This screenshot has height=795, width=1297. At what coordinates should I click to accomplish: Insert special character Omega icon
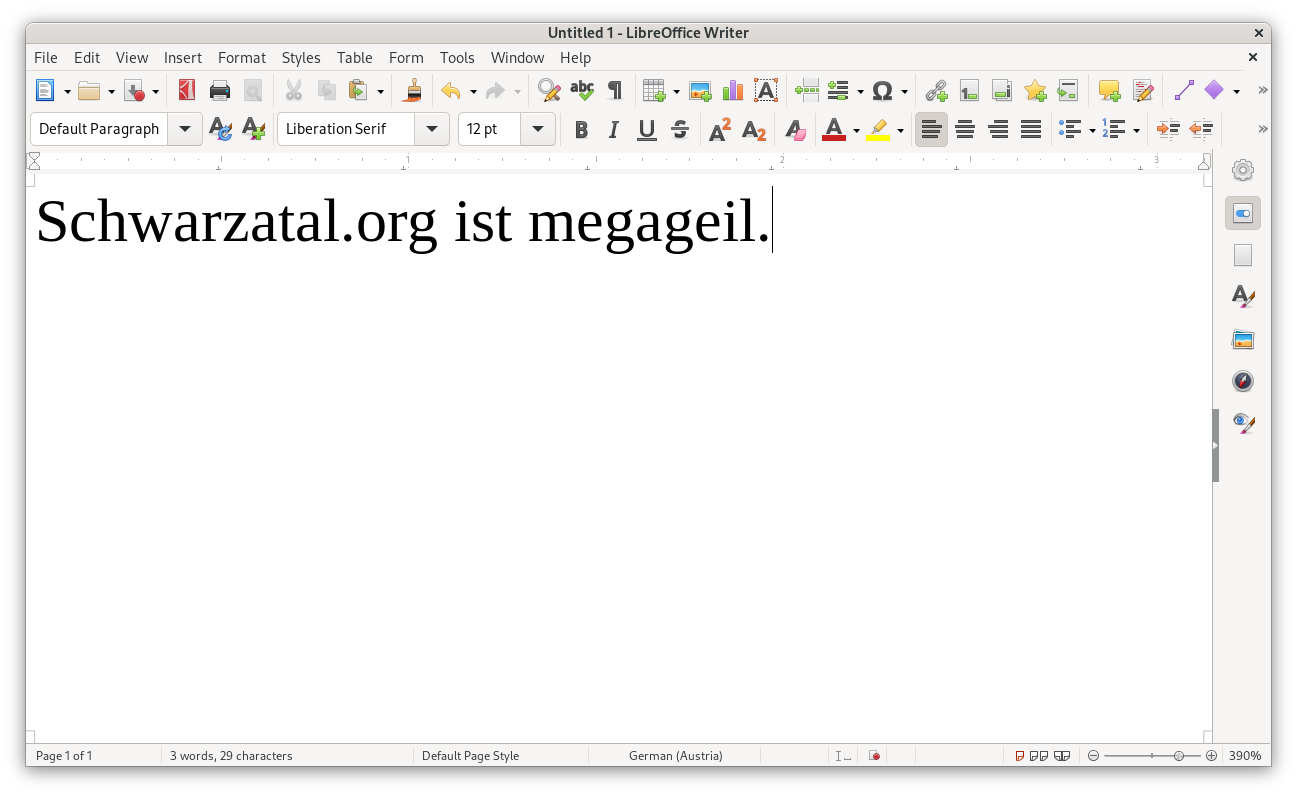(882, 91)
